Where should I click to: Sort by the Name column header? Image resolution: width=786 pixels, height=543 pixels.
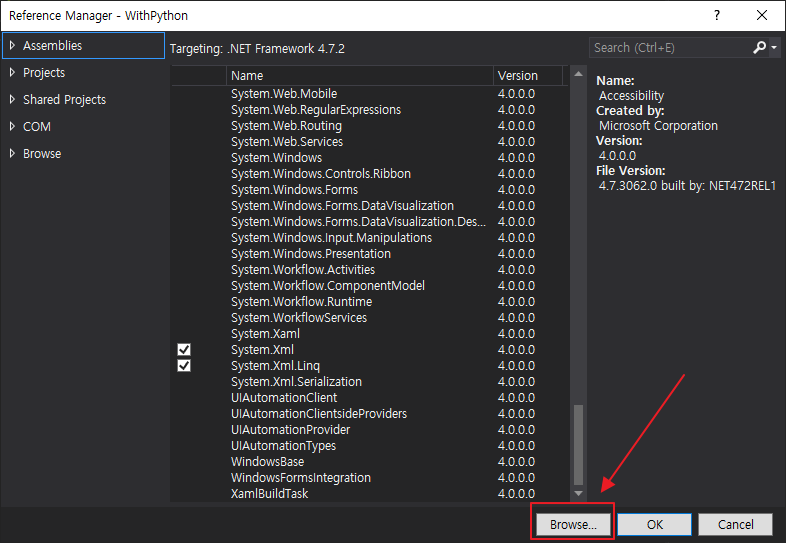coord(359,76)
